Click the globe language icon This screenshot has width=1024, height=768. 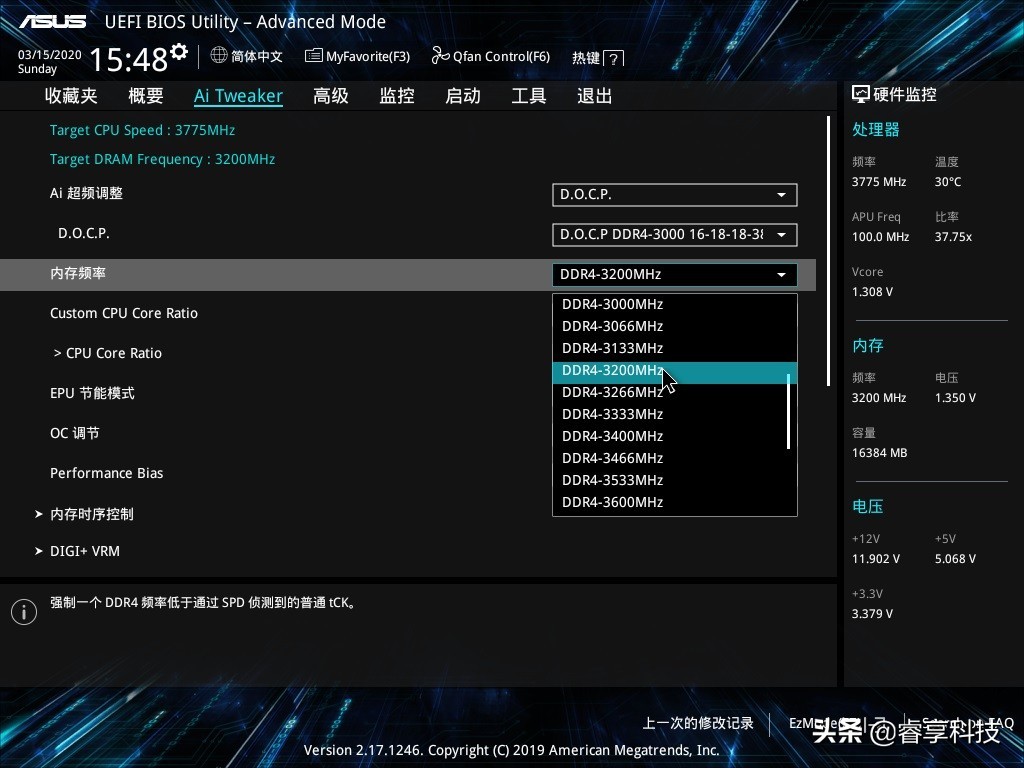(219, 56)
